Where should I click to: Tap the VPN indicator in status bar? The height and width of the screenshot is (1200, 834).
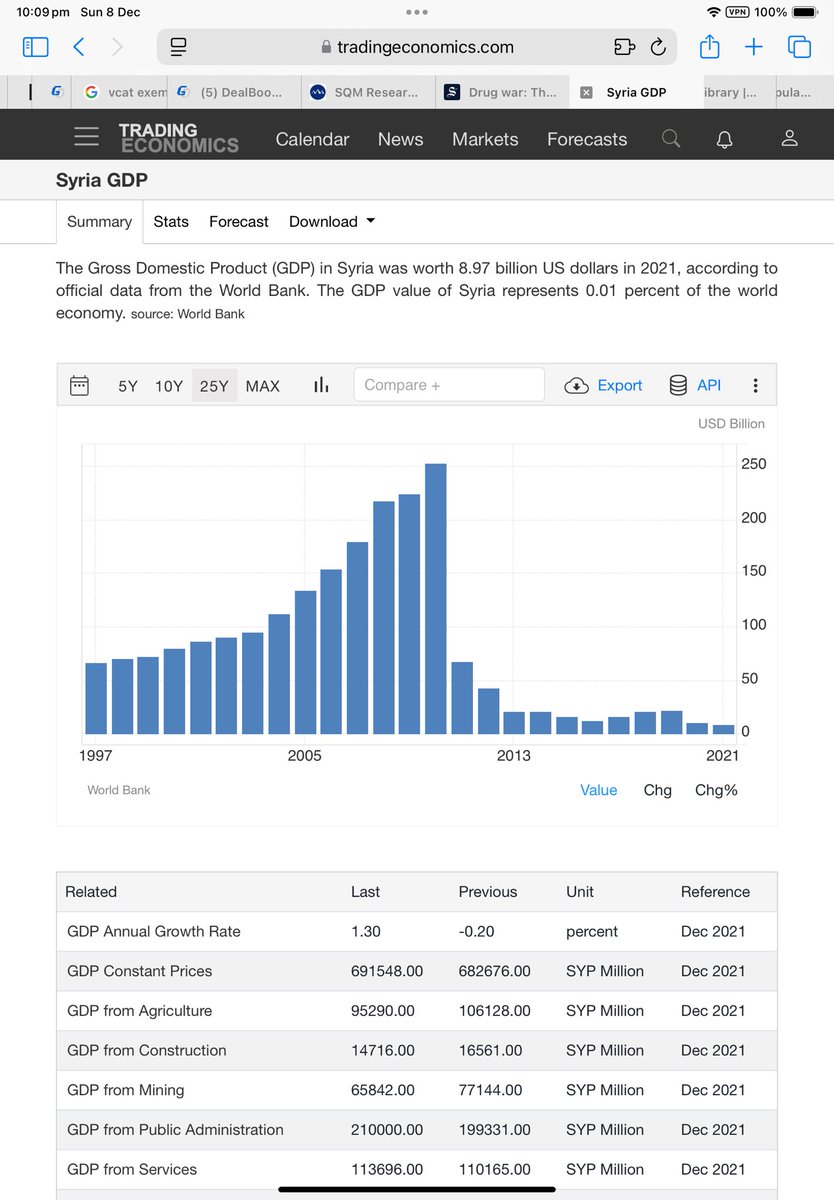pos(738,12)
